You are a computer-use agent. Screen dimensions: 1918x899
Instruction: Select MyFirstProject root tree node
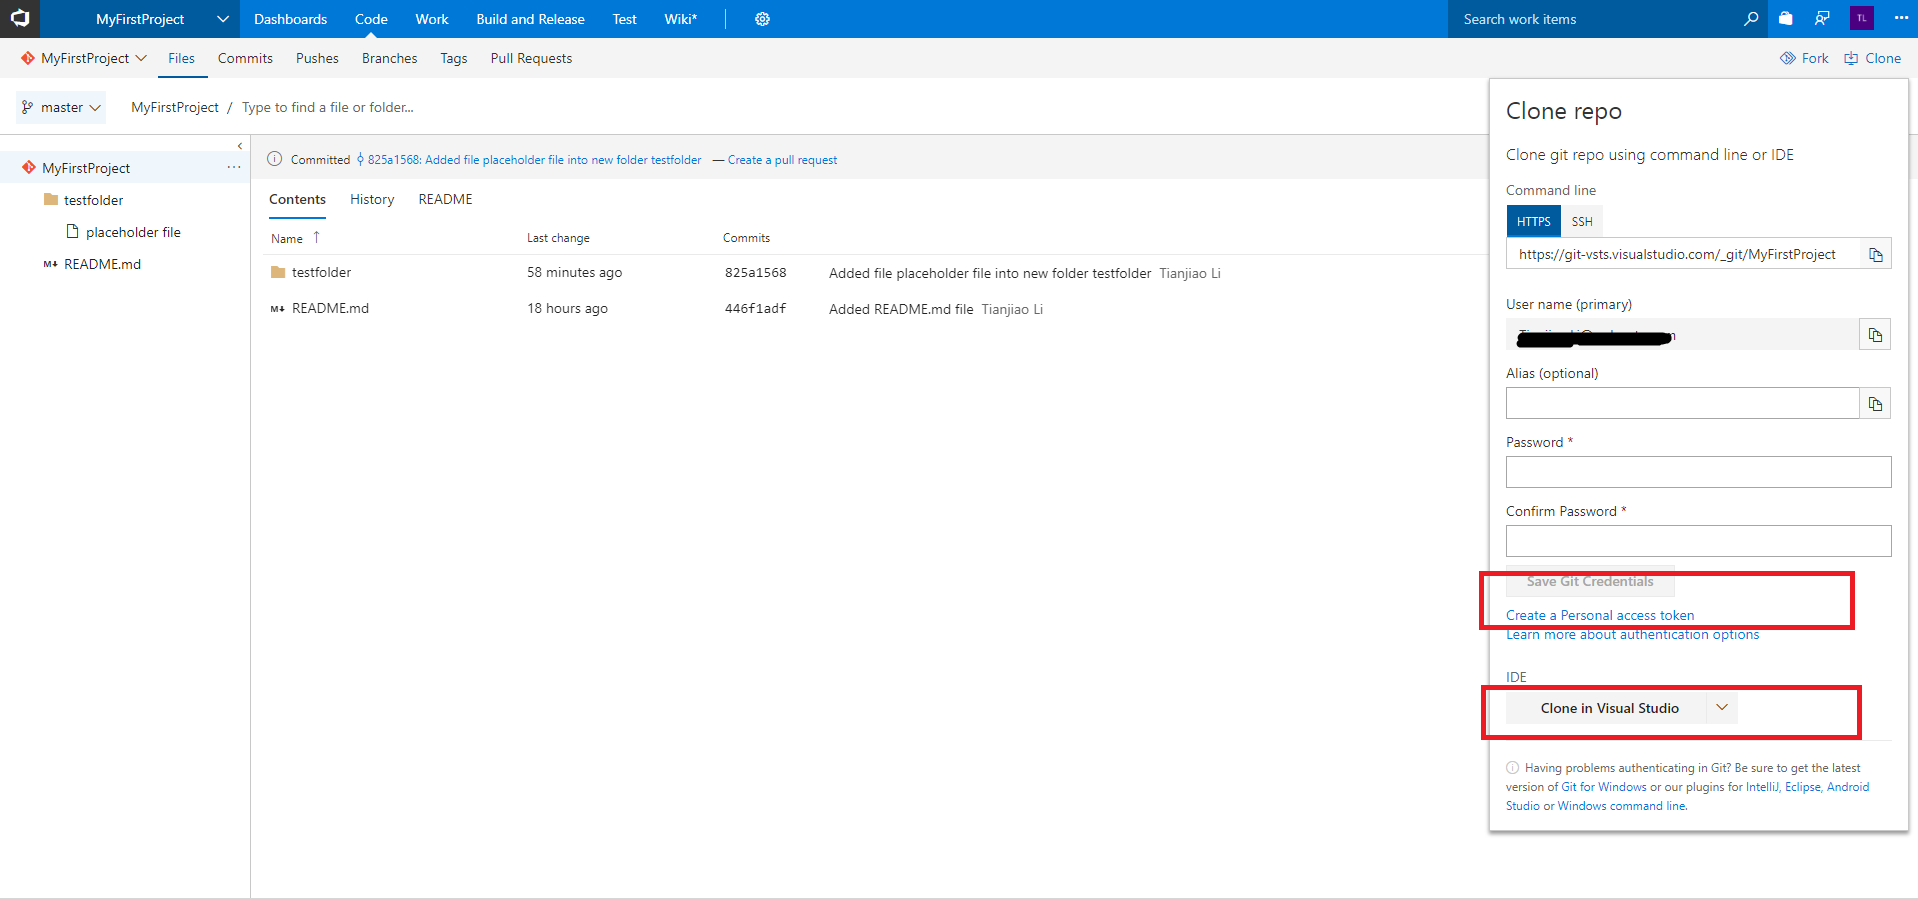click(86, 168)
